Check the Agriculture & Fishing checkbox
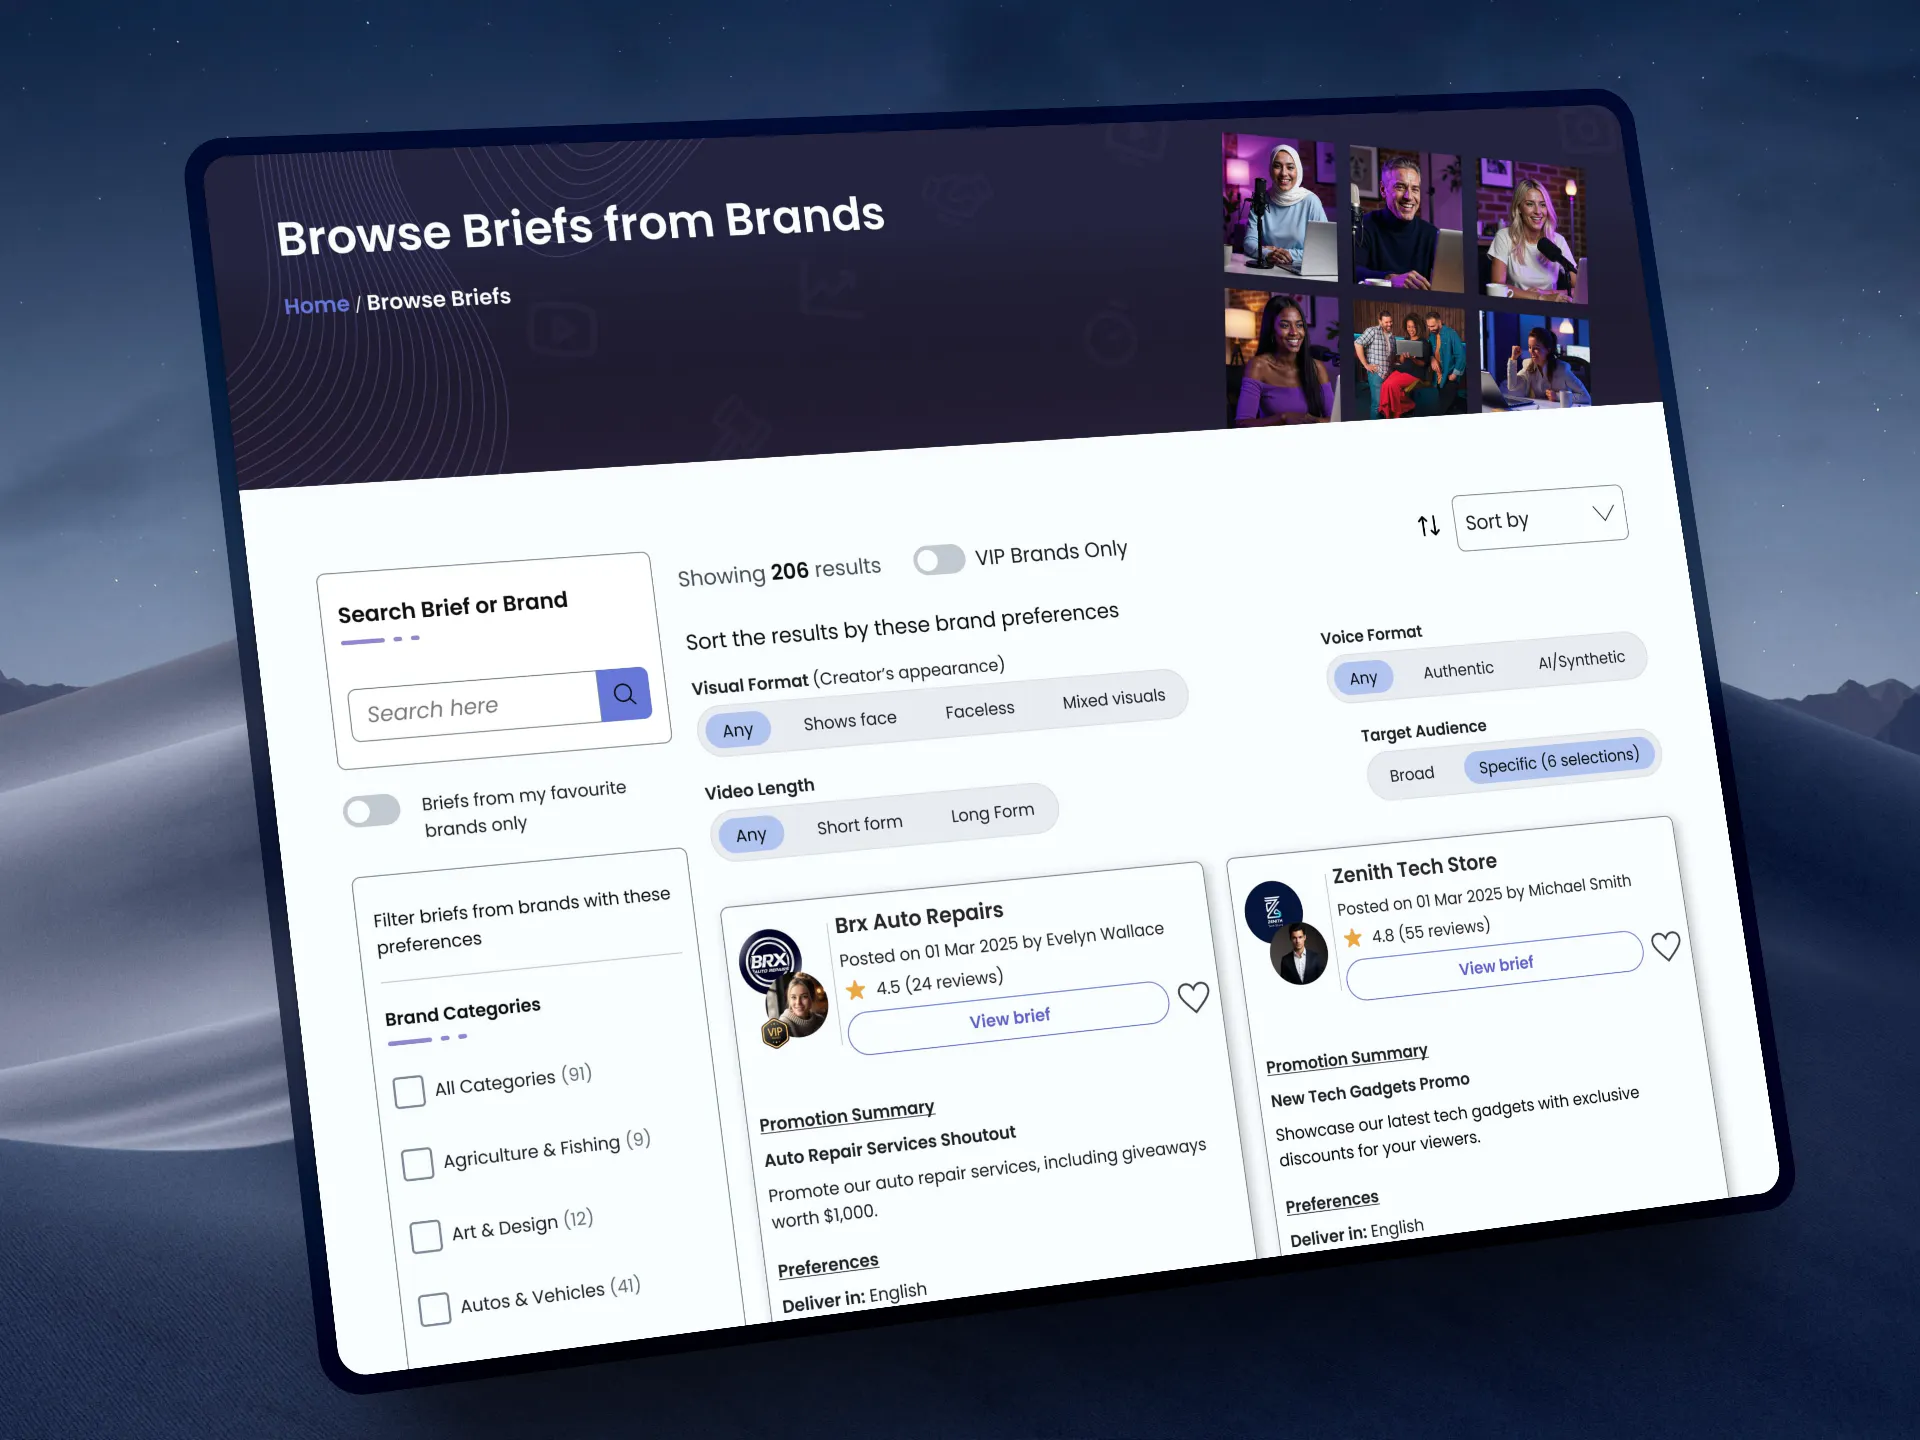The width and height of the screenshot is (1920, 1440). (417, 1164)
